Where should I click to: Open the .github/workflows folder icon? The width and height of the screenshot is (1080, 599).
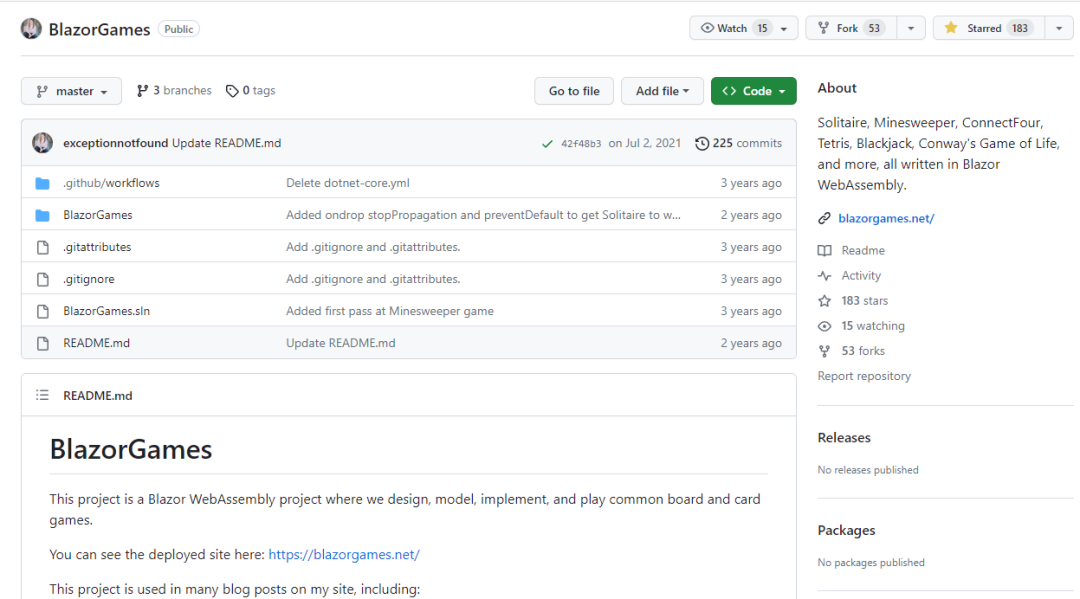[42, 183]
